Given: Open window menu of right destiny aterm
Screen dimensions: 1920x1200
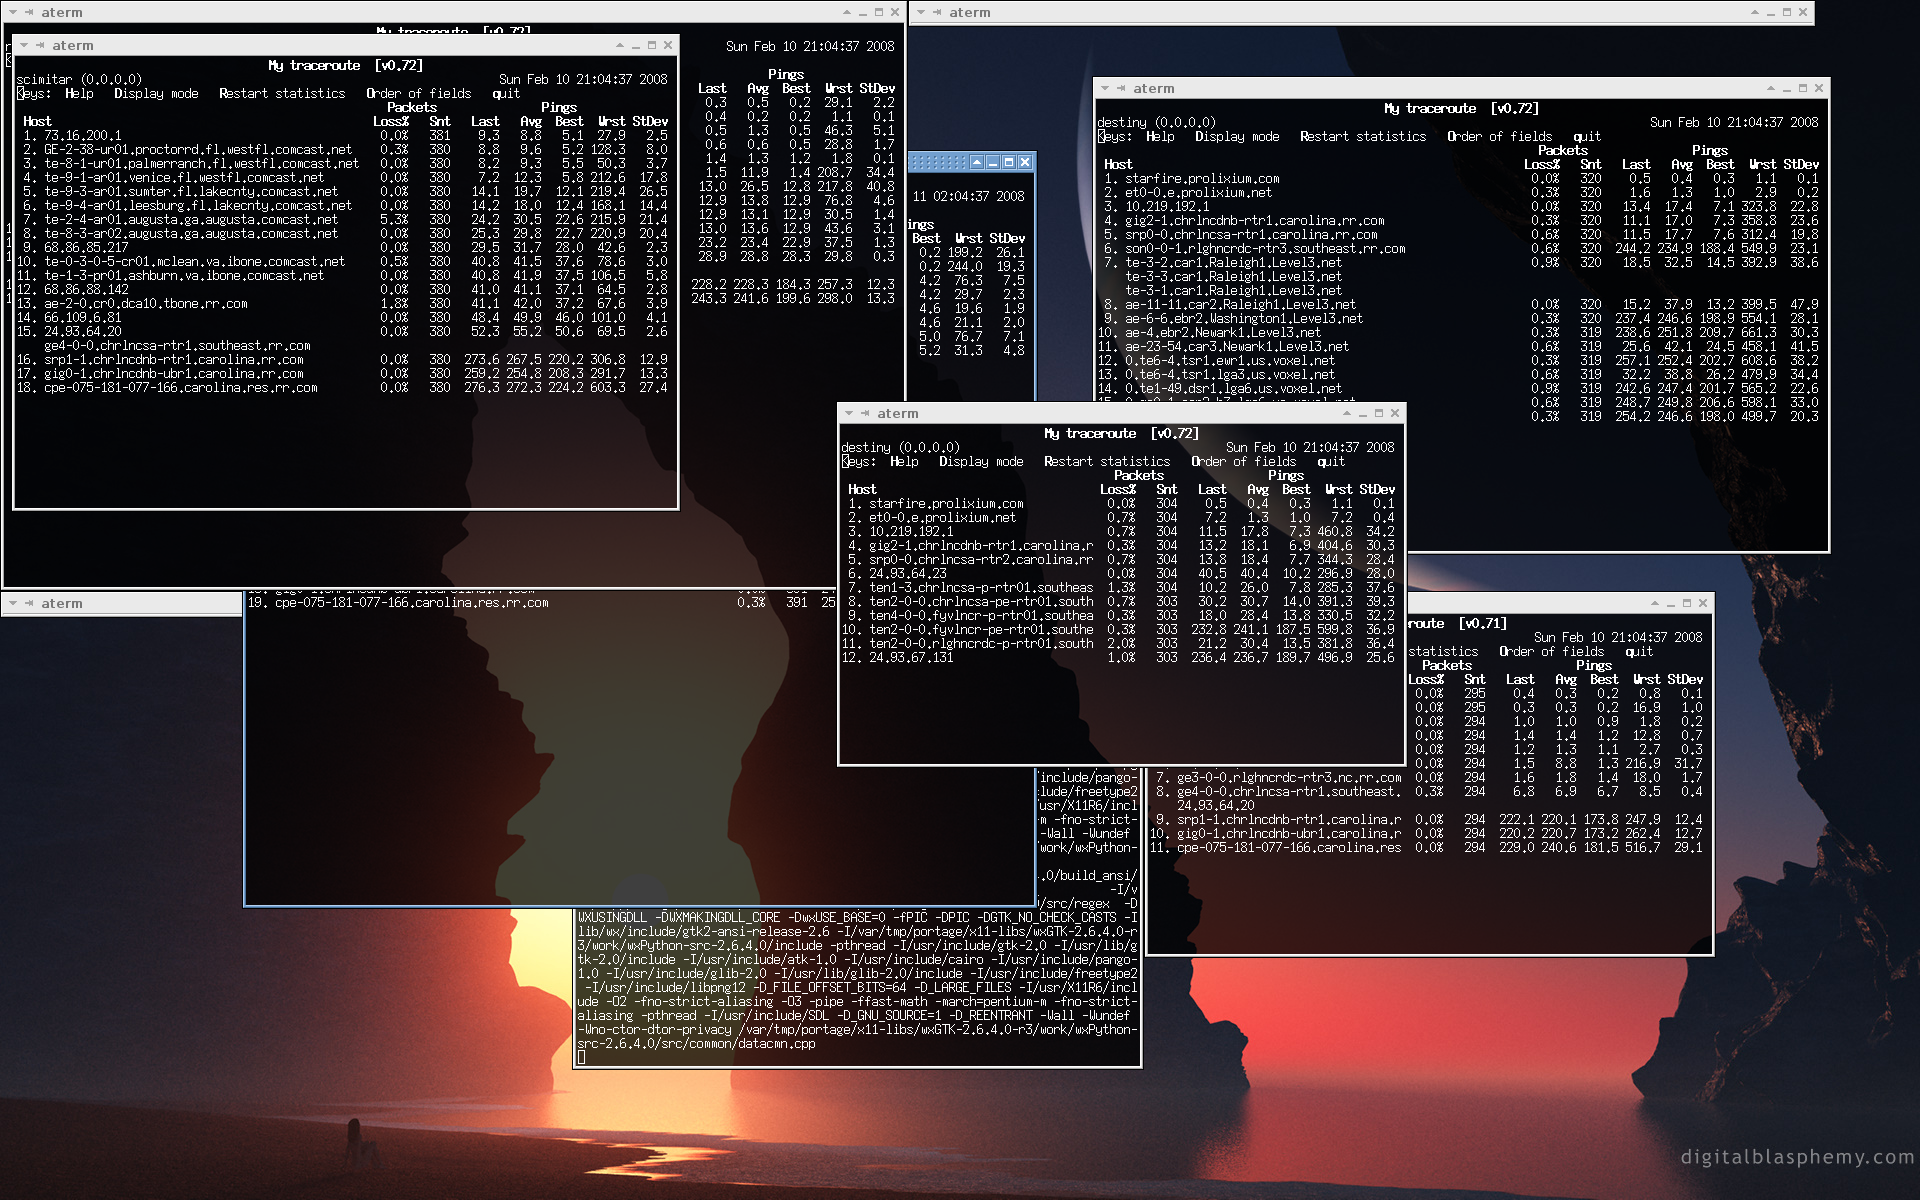Looking at the screenshot, I should (x=1105, y=89).
